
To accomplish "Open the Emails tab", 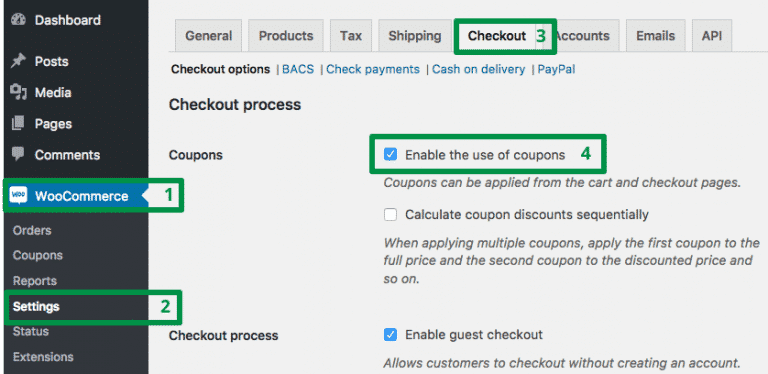I will (655, 36).
